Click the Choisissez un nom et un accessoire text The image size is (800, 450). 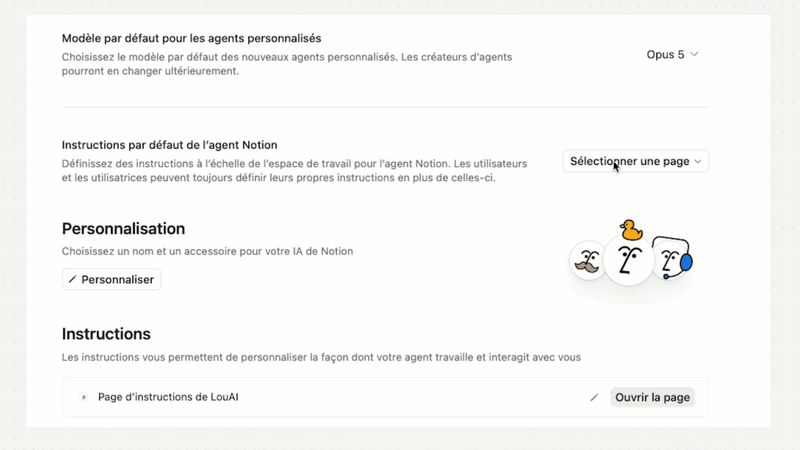coord(207,251)
